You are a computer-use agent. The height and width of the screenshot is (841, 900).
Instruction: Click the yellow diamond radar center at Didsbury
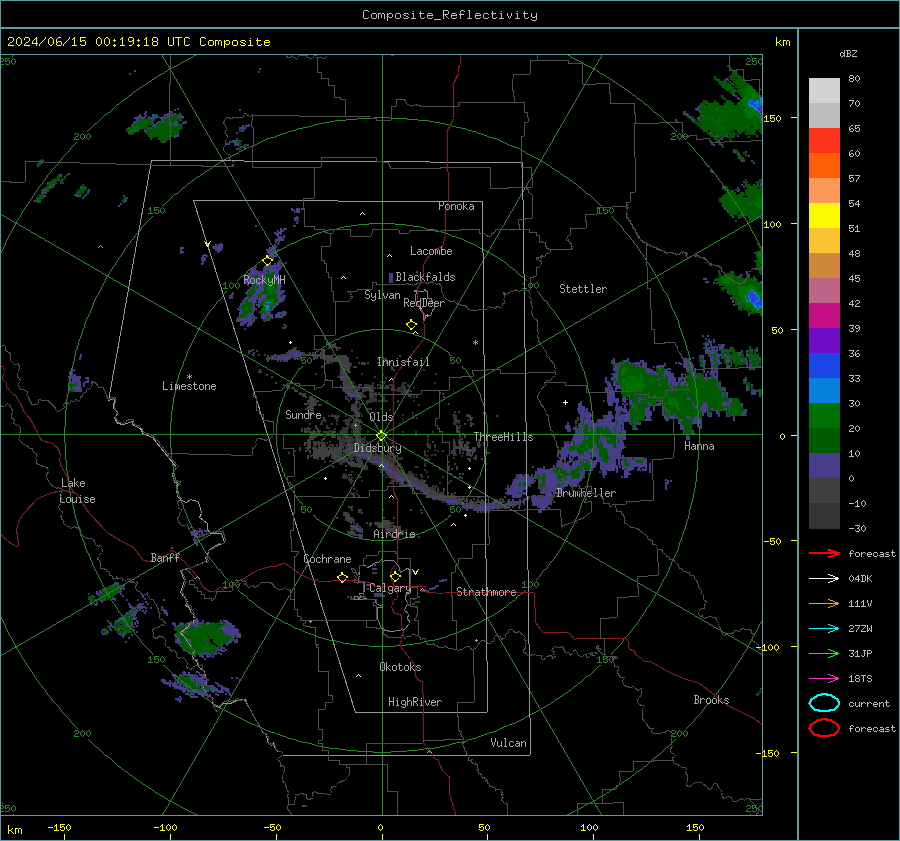pyautogui.click(x=381, y=436)
